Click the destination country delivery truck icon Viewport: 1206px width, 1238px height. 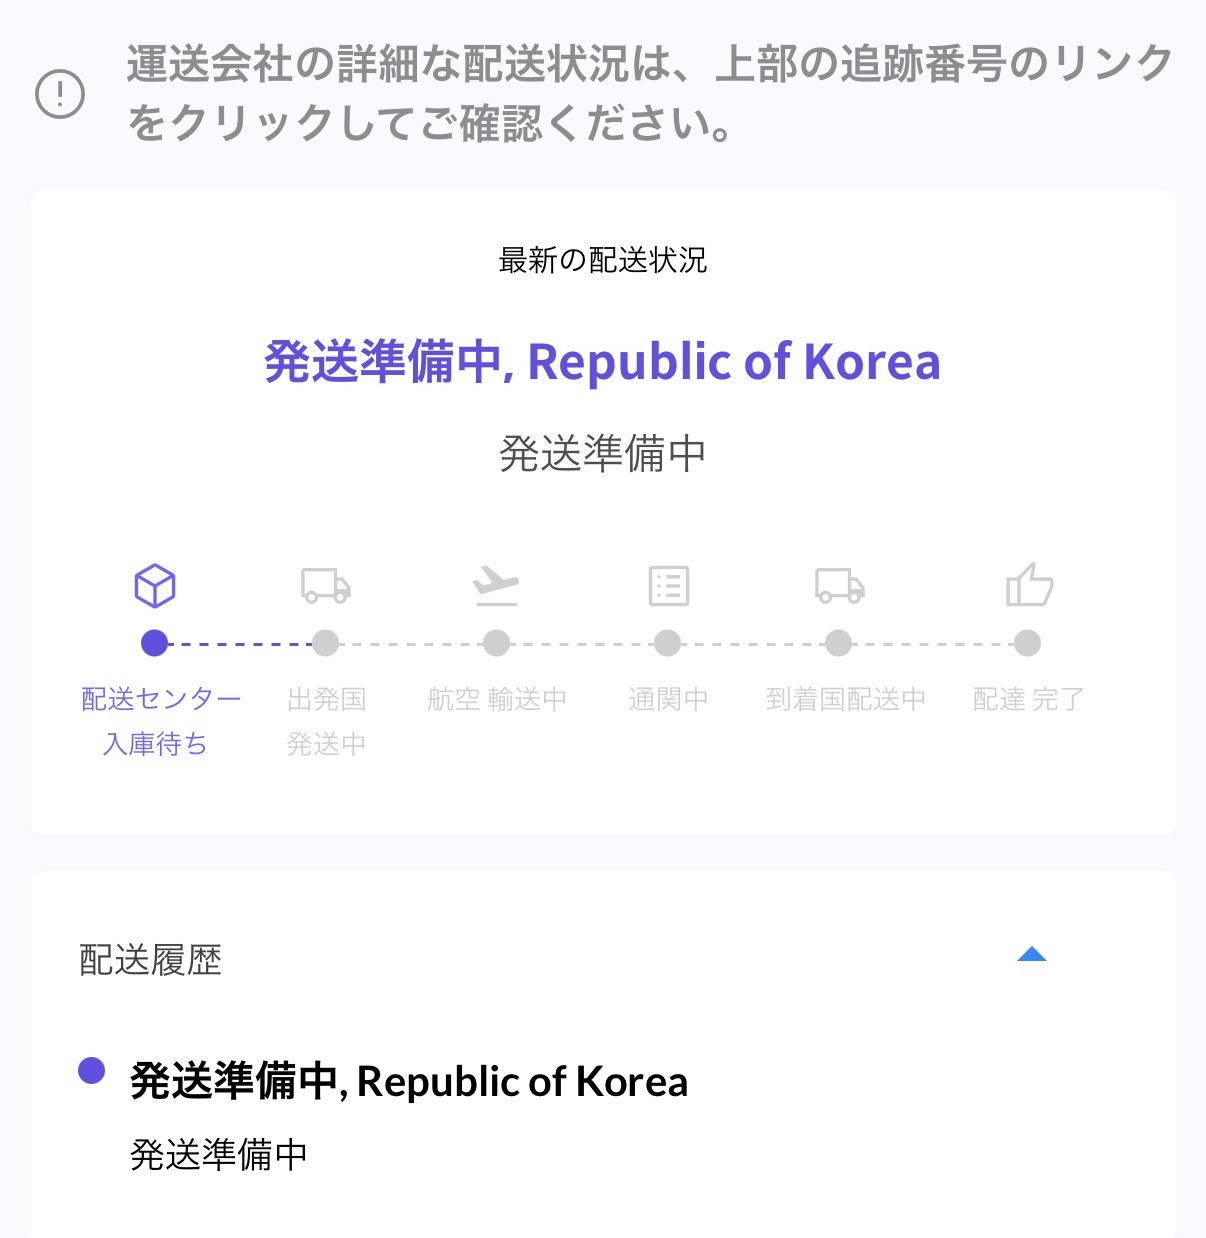(839, 585)
